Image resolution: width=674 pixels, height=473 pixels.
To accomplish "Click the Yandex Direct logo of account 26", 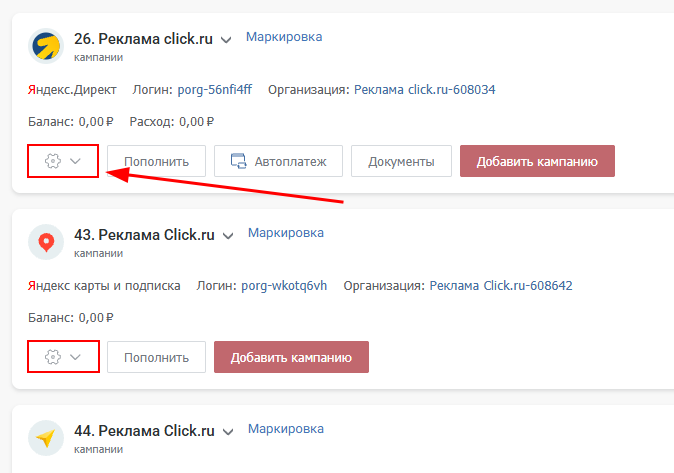I will (x=46, y=46).
